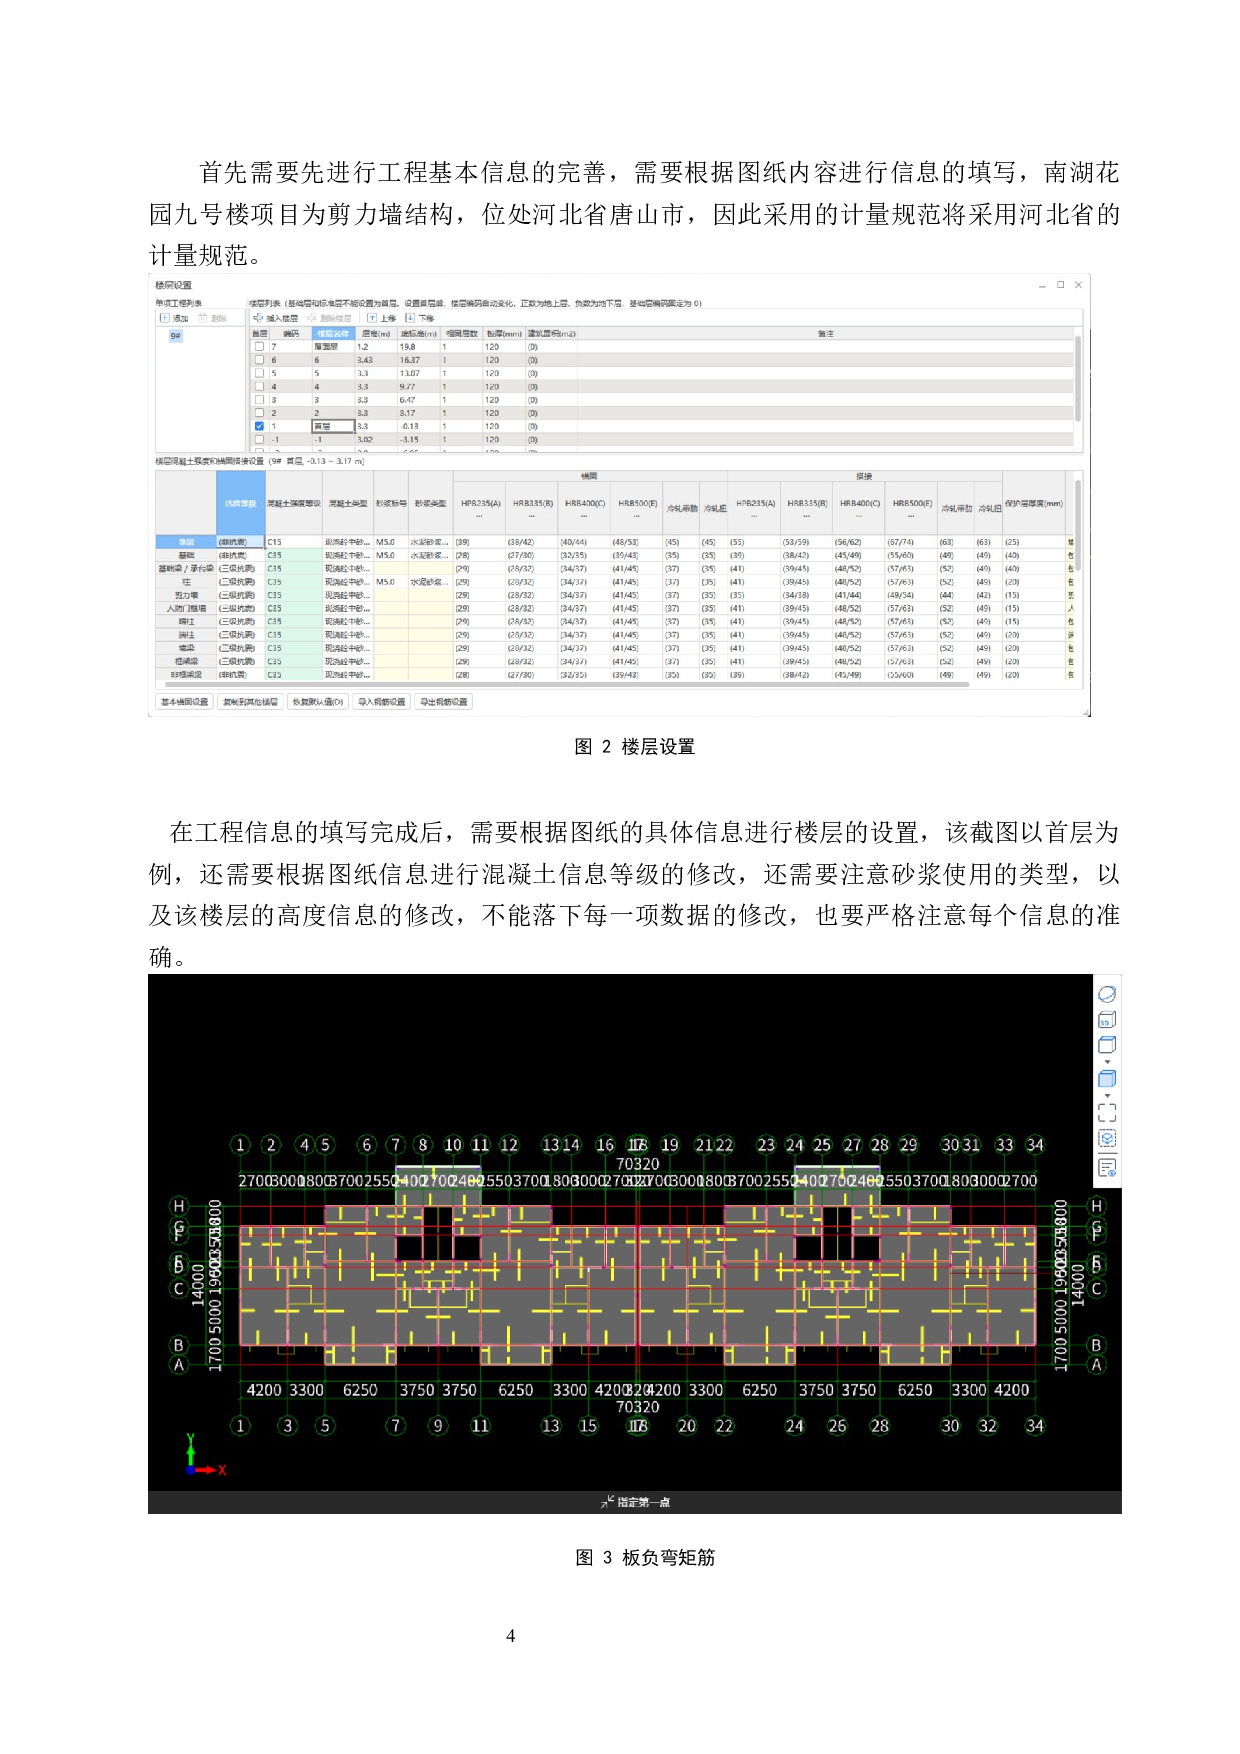Screen dimensions: 1240x1754
Task: Check the 首层 box for floor 3
Action: click(x=259, y=399)
